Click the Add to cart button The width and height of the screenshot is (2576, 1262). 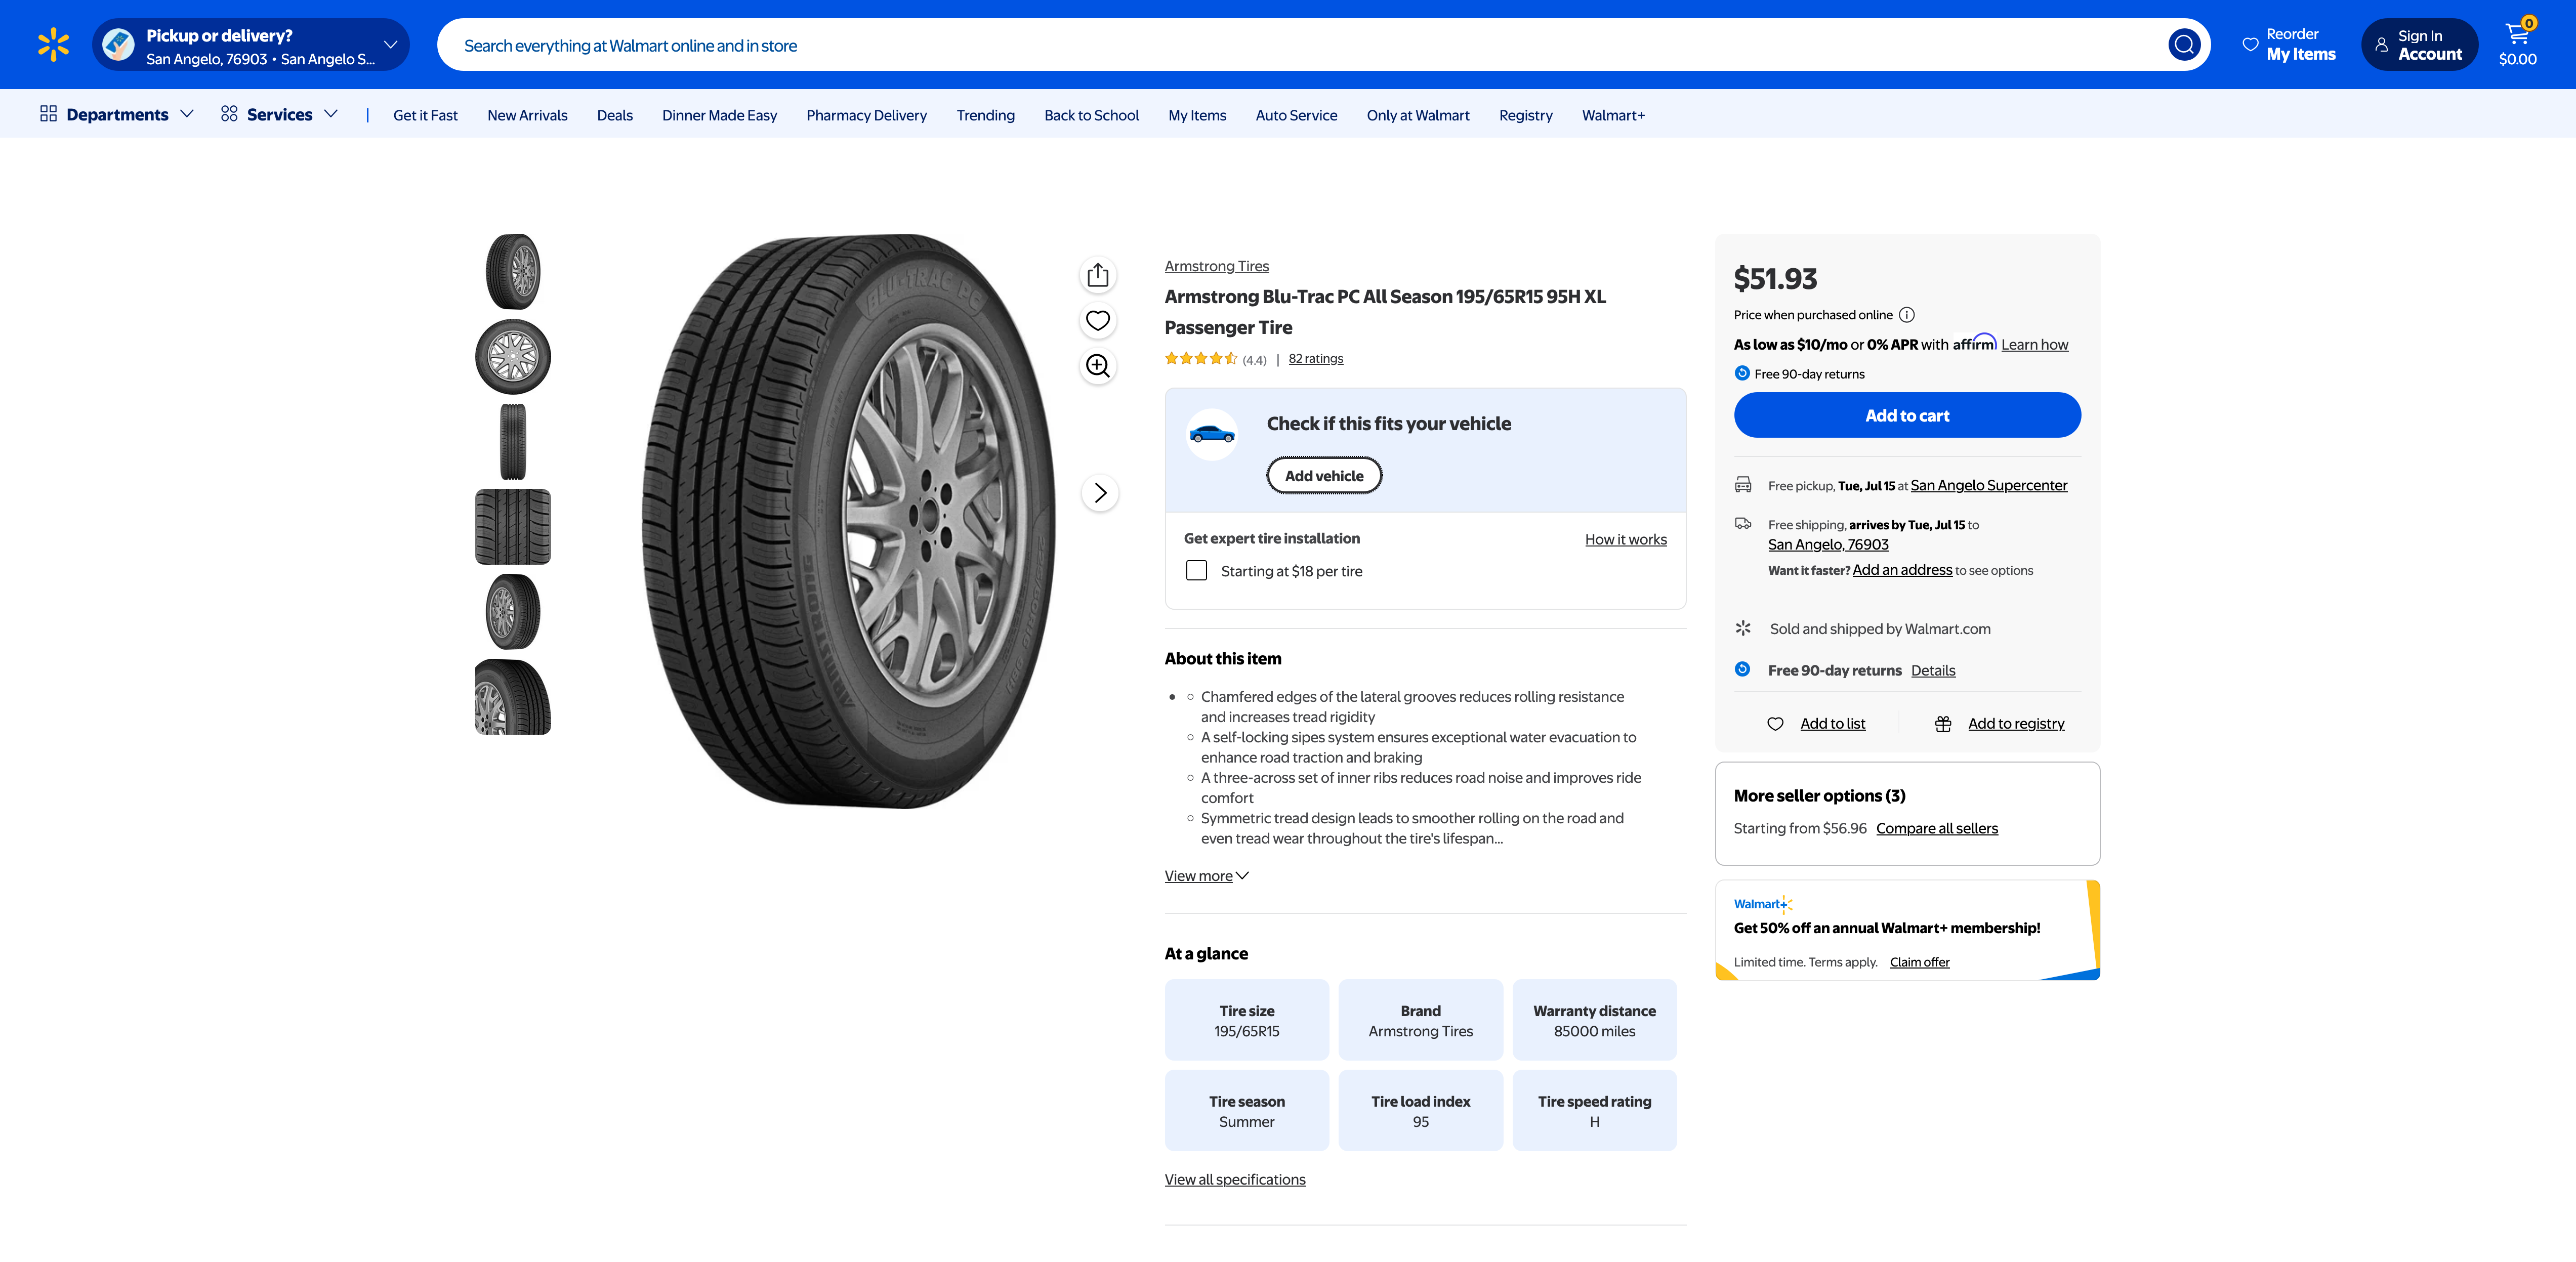click(1906, 415)
